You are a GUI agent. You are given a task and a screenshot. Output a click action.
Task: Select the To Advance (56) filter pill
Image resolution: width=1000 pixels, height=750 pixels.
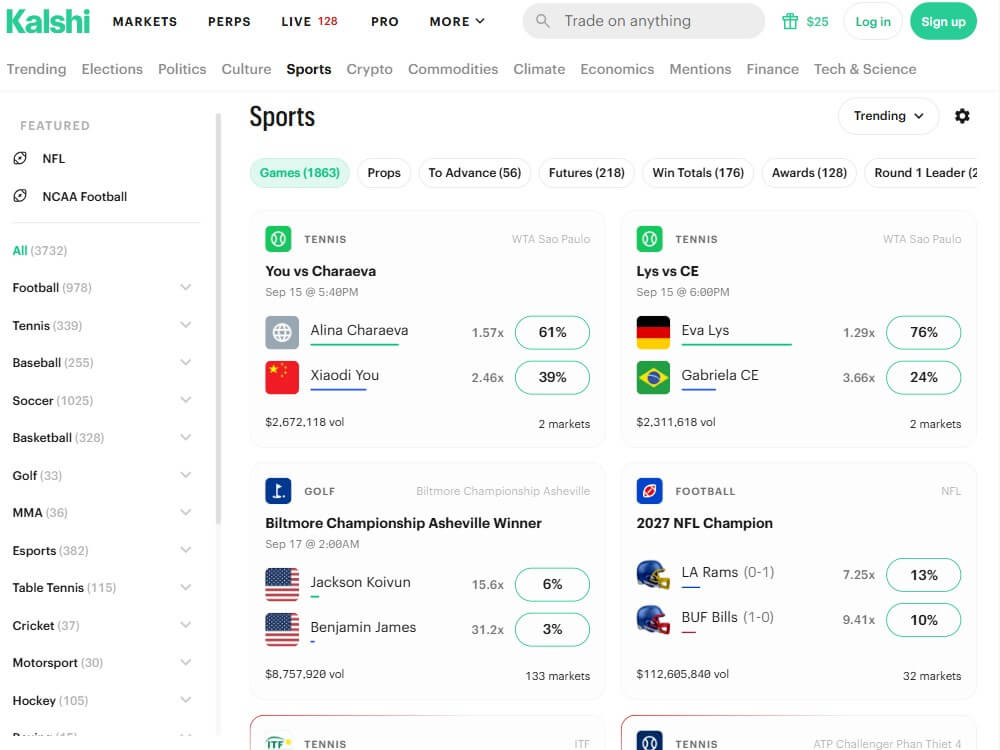coord(474,173)
